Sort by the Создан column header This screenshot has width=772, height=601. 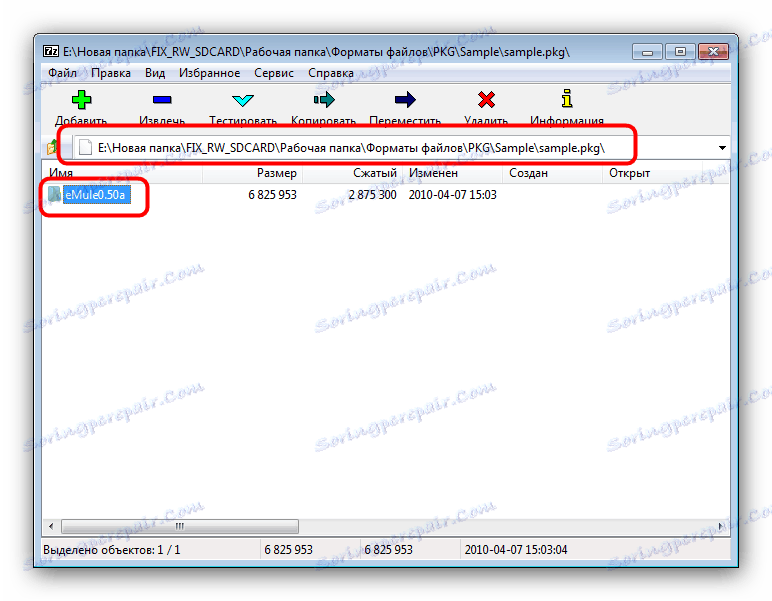(552, 173)
